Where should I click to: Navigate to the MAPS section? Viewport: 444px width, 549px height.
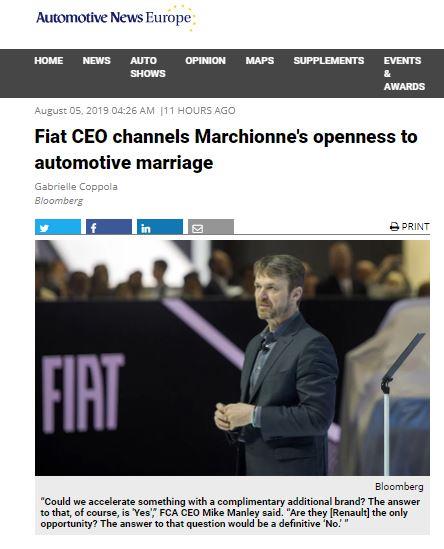tap(259, 61)
